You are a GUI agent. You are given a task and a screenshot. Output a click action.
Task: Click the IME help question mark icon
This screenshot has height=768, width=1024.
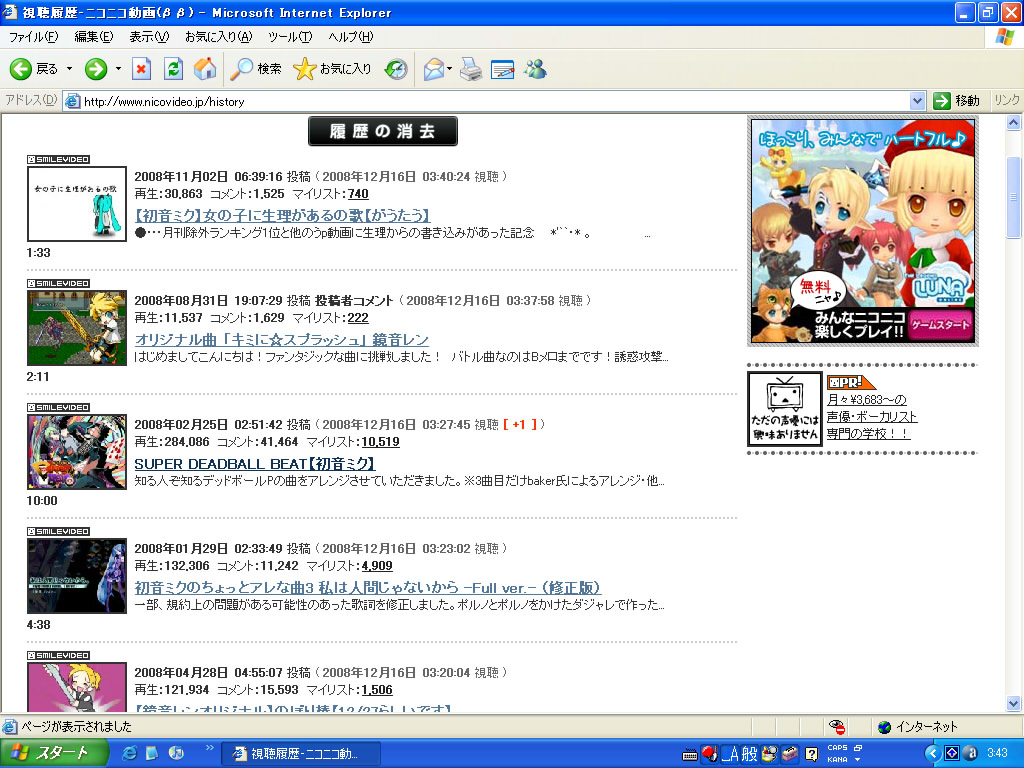[x=811, y=754]
